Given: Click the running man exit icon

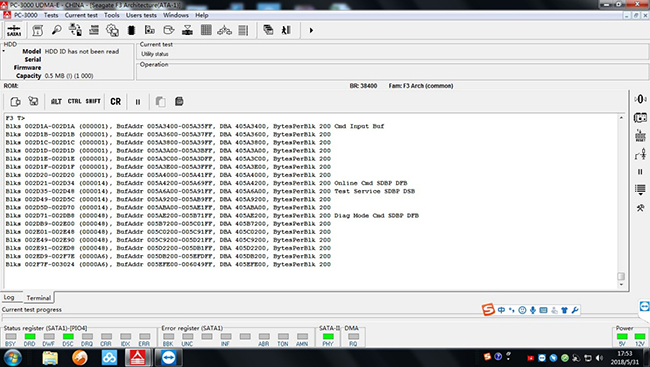Looking at the screenshot, I should click(x=286, y=30).
